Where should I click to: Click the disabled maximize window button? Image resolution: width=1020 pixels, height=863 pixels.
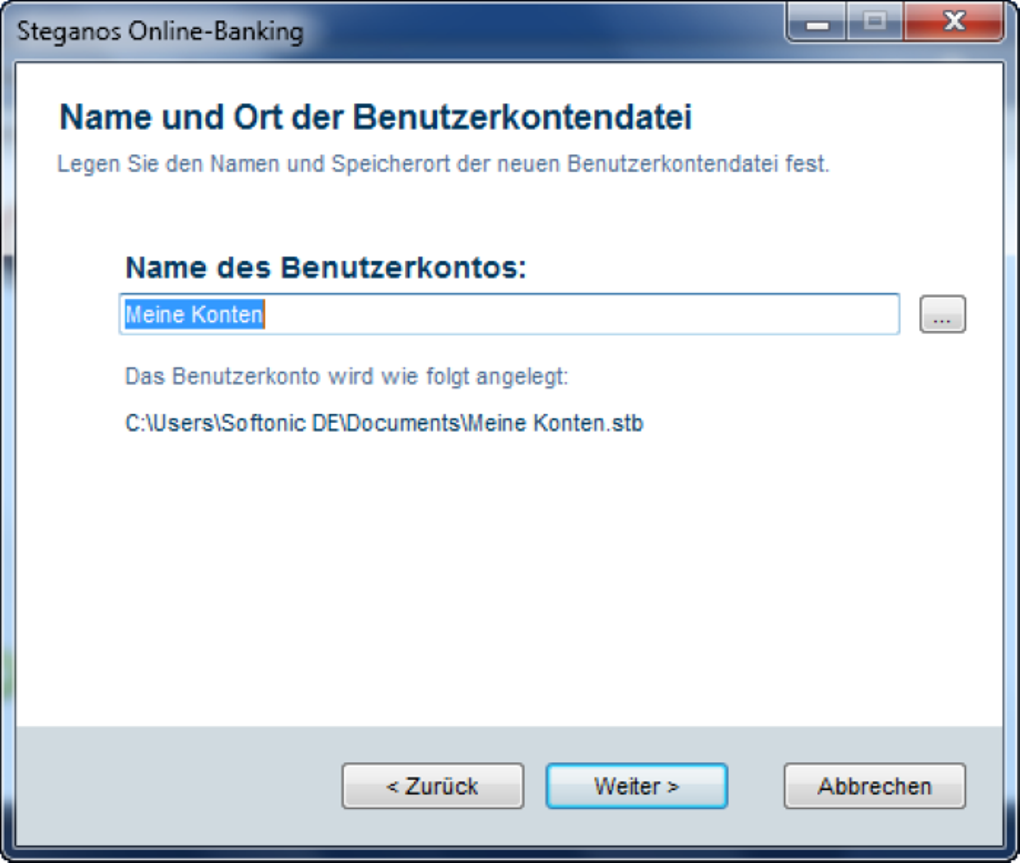pyautogui.click(x=875, y=22)
